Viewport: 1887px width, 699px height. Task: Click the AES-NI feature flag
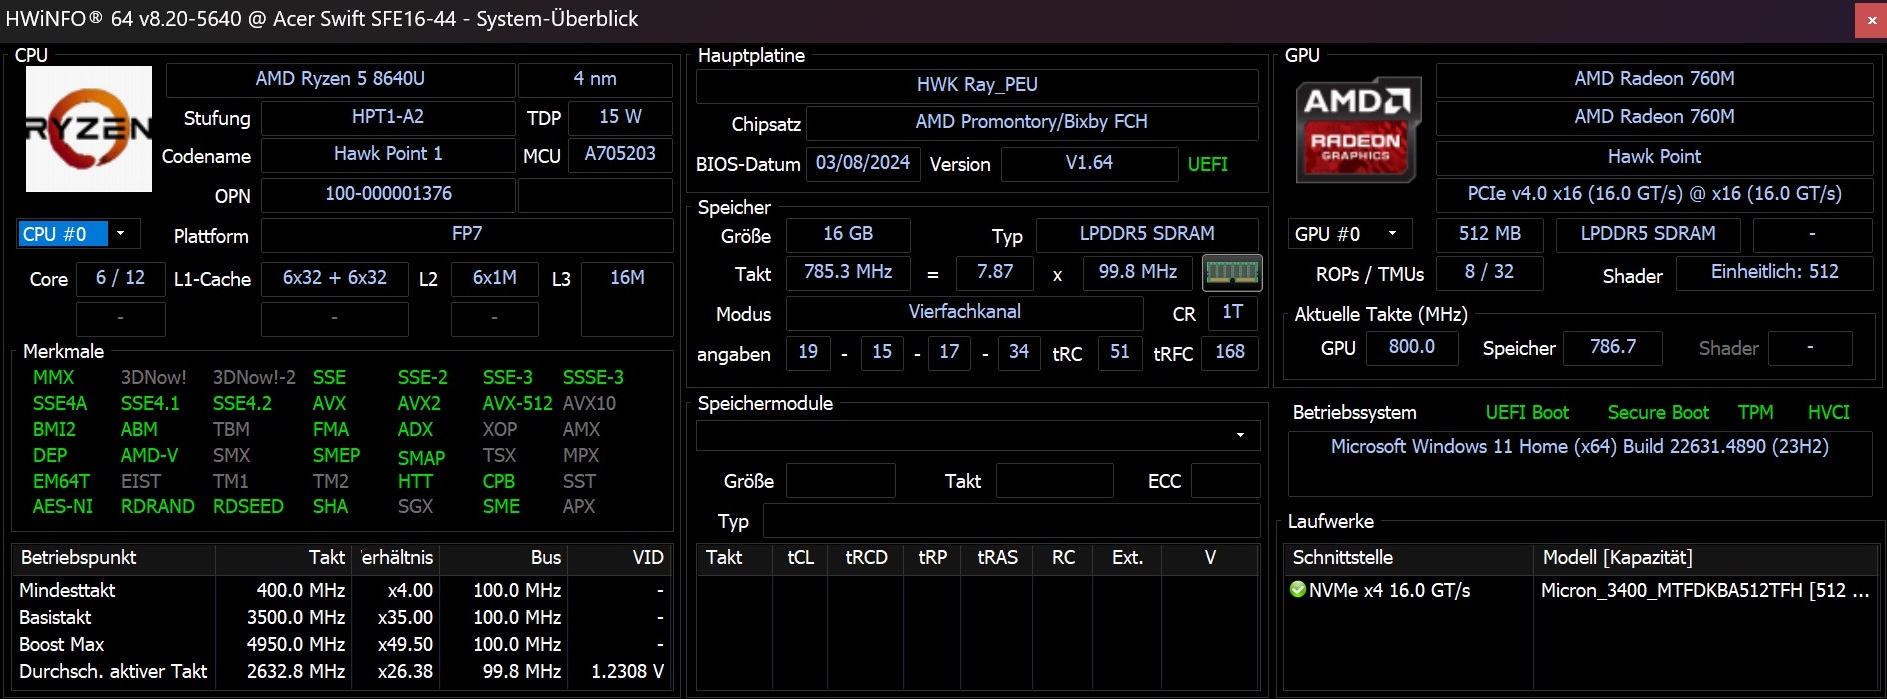click(62, 507)
